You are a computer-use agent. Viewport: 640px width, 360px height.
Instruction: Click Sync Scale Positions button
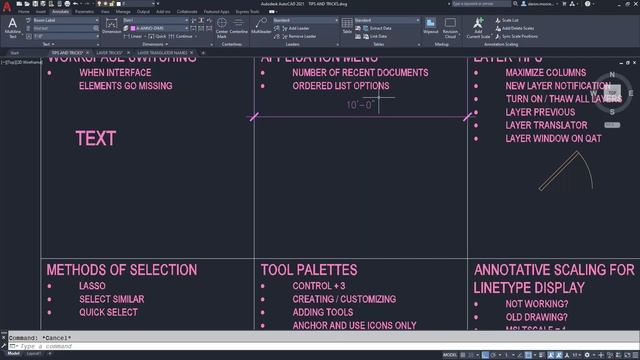516,36
